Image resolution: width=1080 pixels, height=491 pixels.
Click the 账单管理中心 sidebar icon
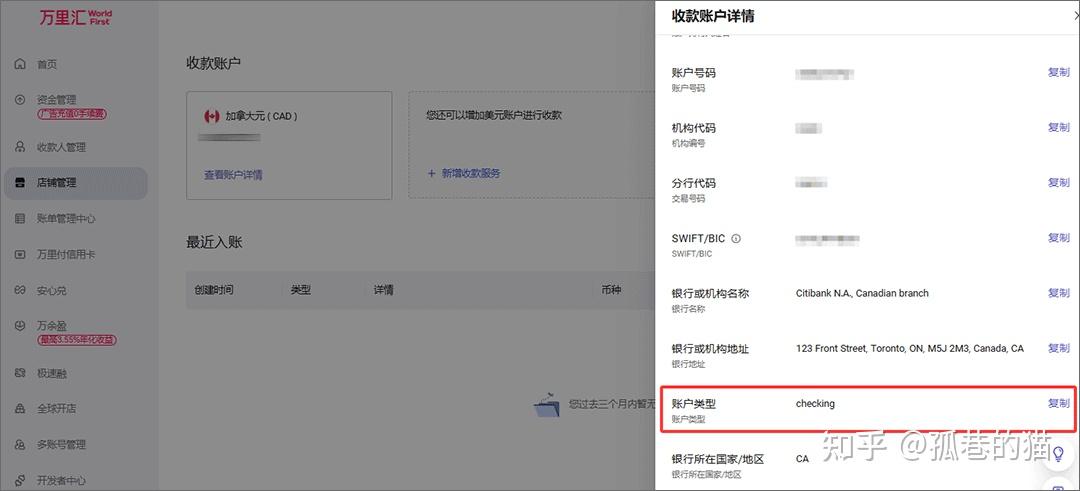click(x=20, y=218)
